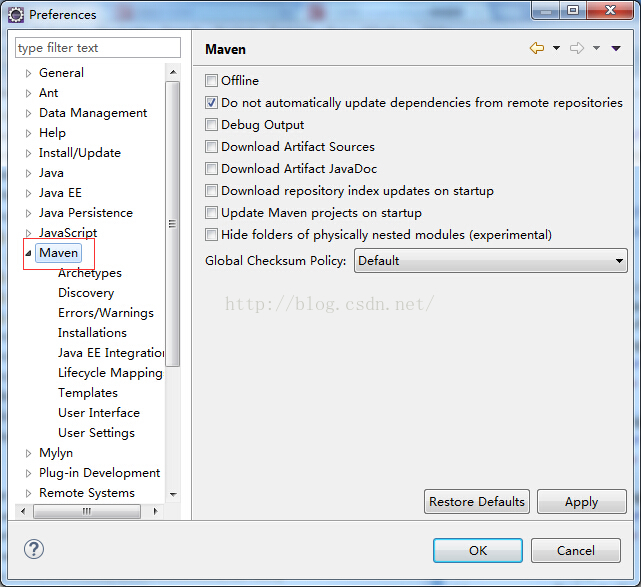Screen dimensions: 641x587
Task: Select Mylyn category label
Action: click(56, 453)
